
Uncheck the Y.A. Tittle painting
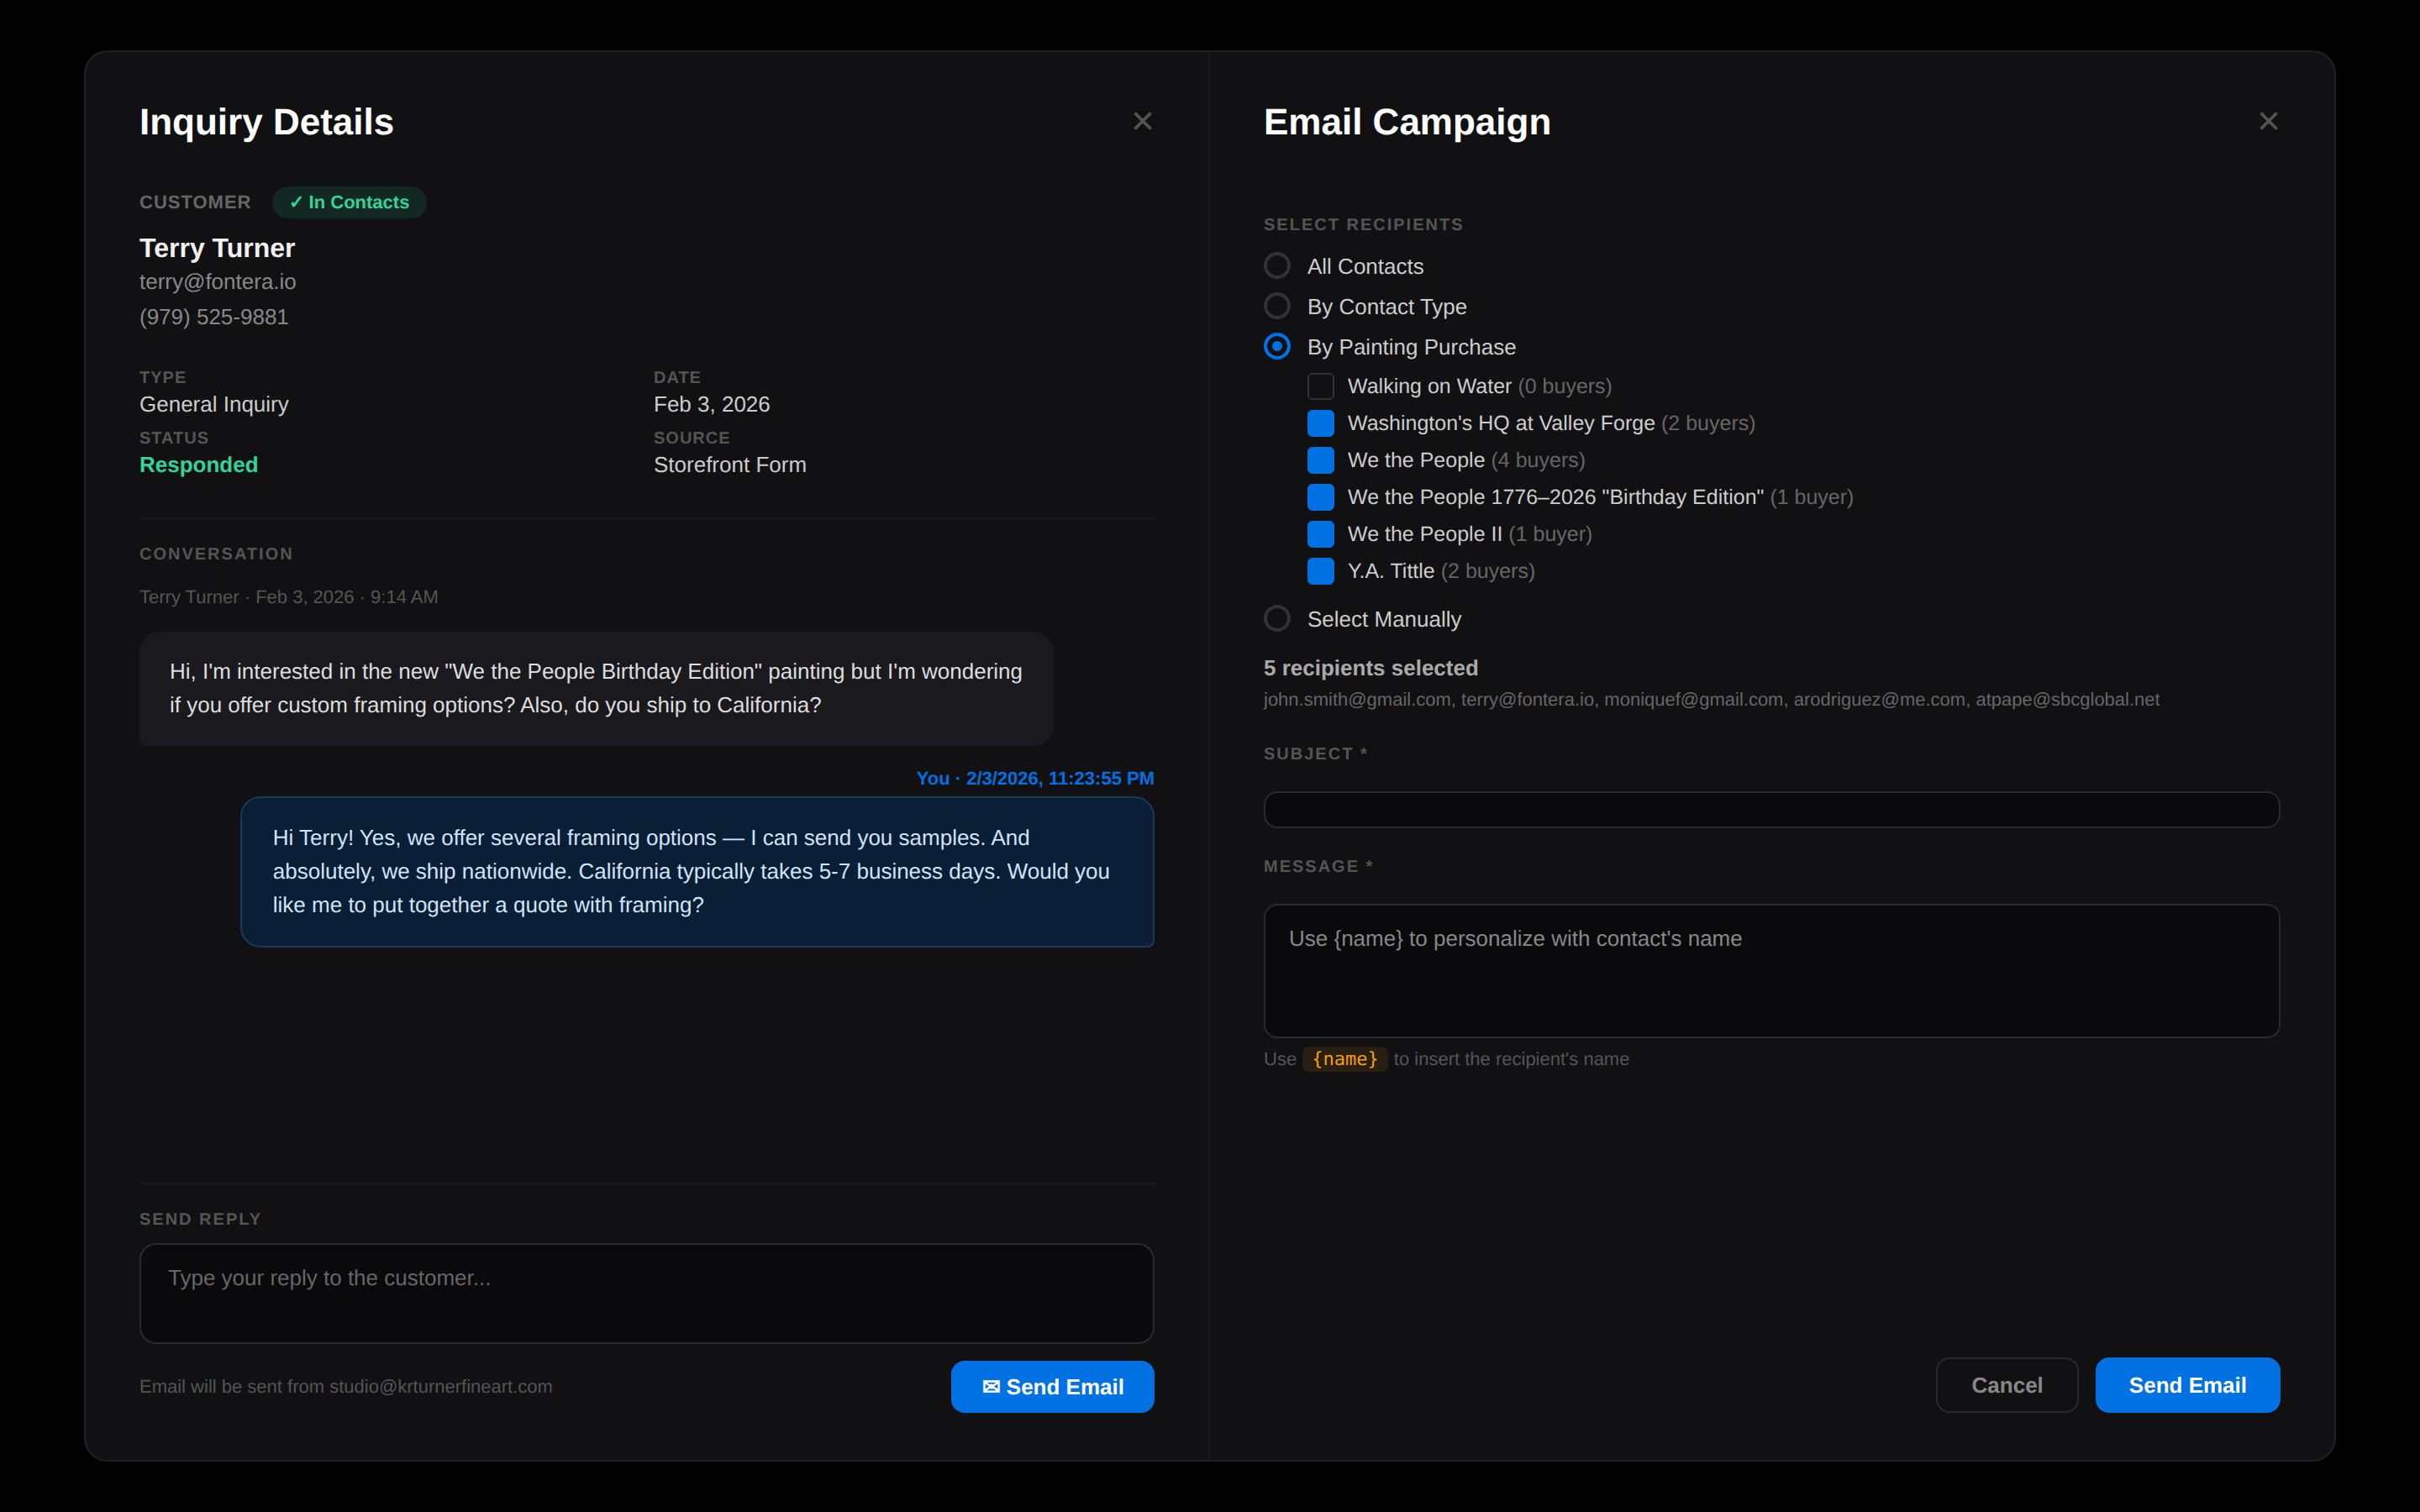tap(1321, 571)
